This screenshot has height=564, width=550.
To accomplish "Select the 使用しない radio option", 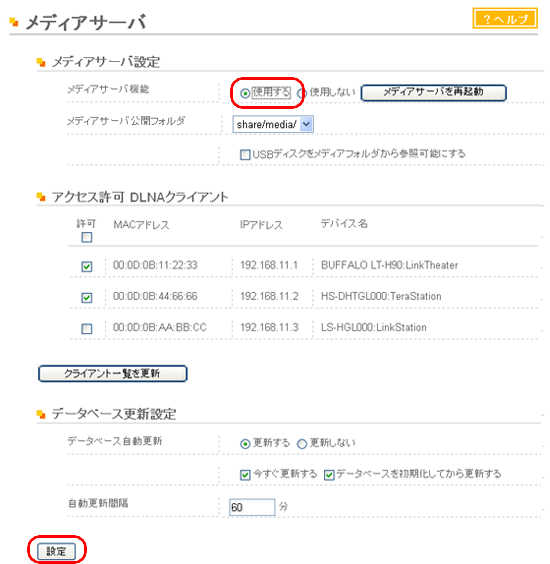I will [x=301, y=94].
